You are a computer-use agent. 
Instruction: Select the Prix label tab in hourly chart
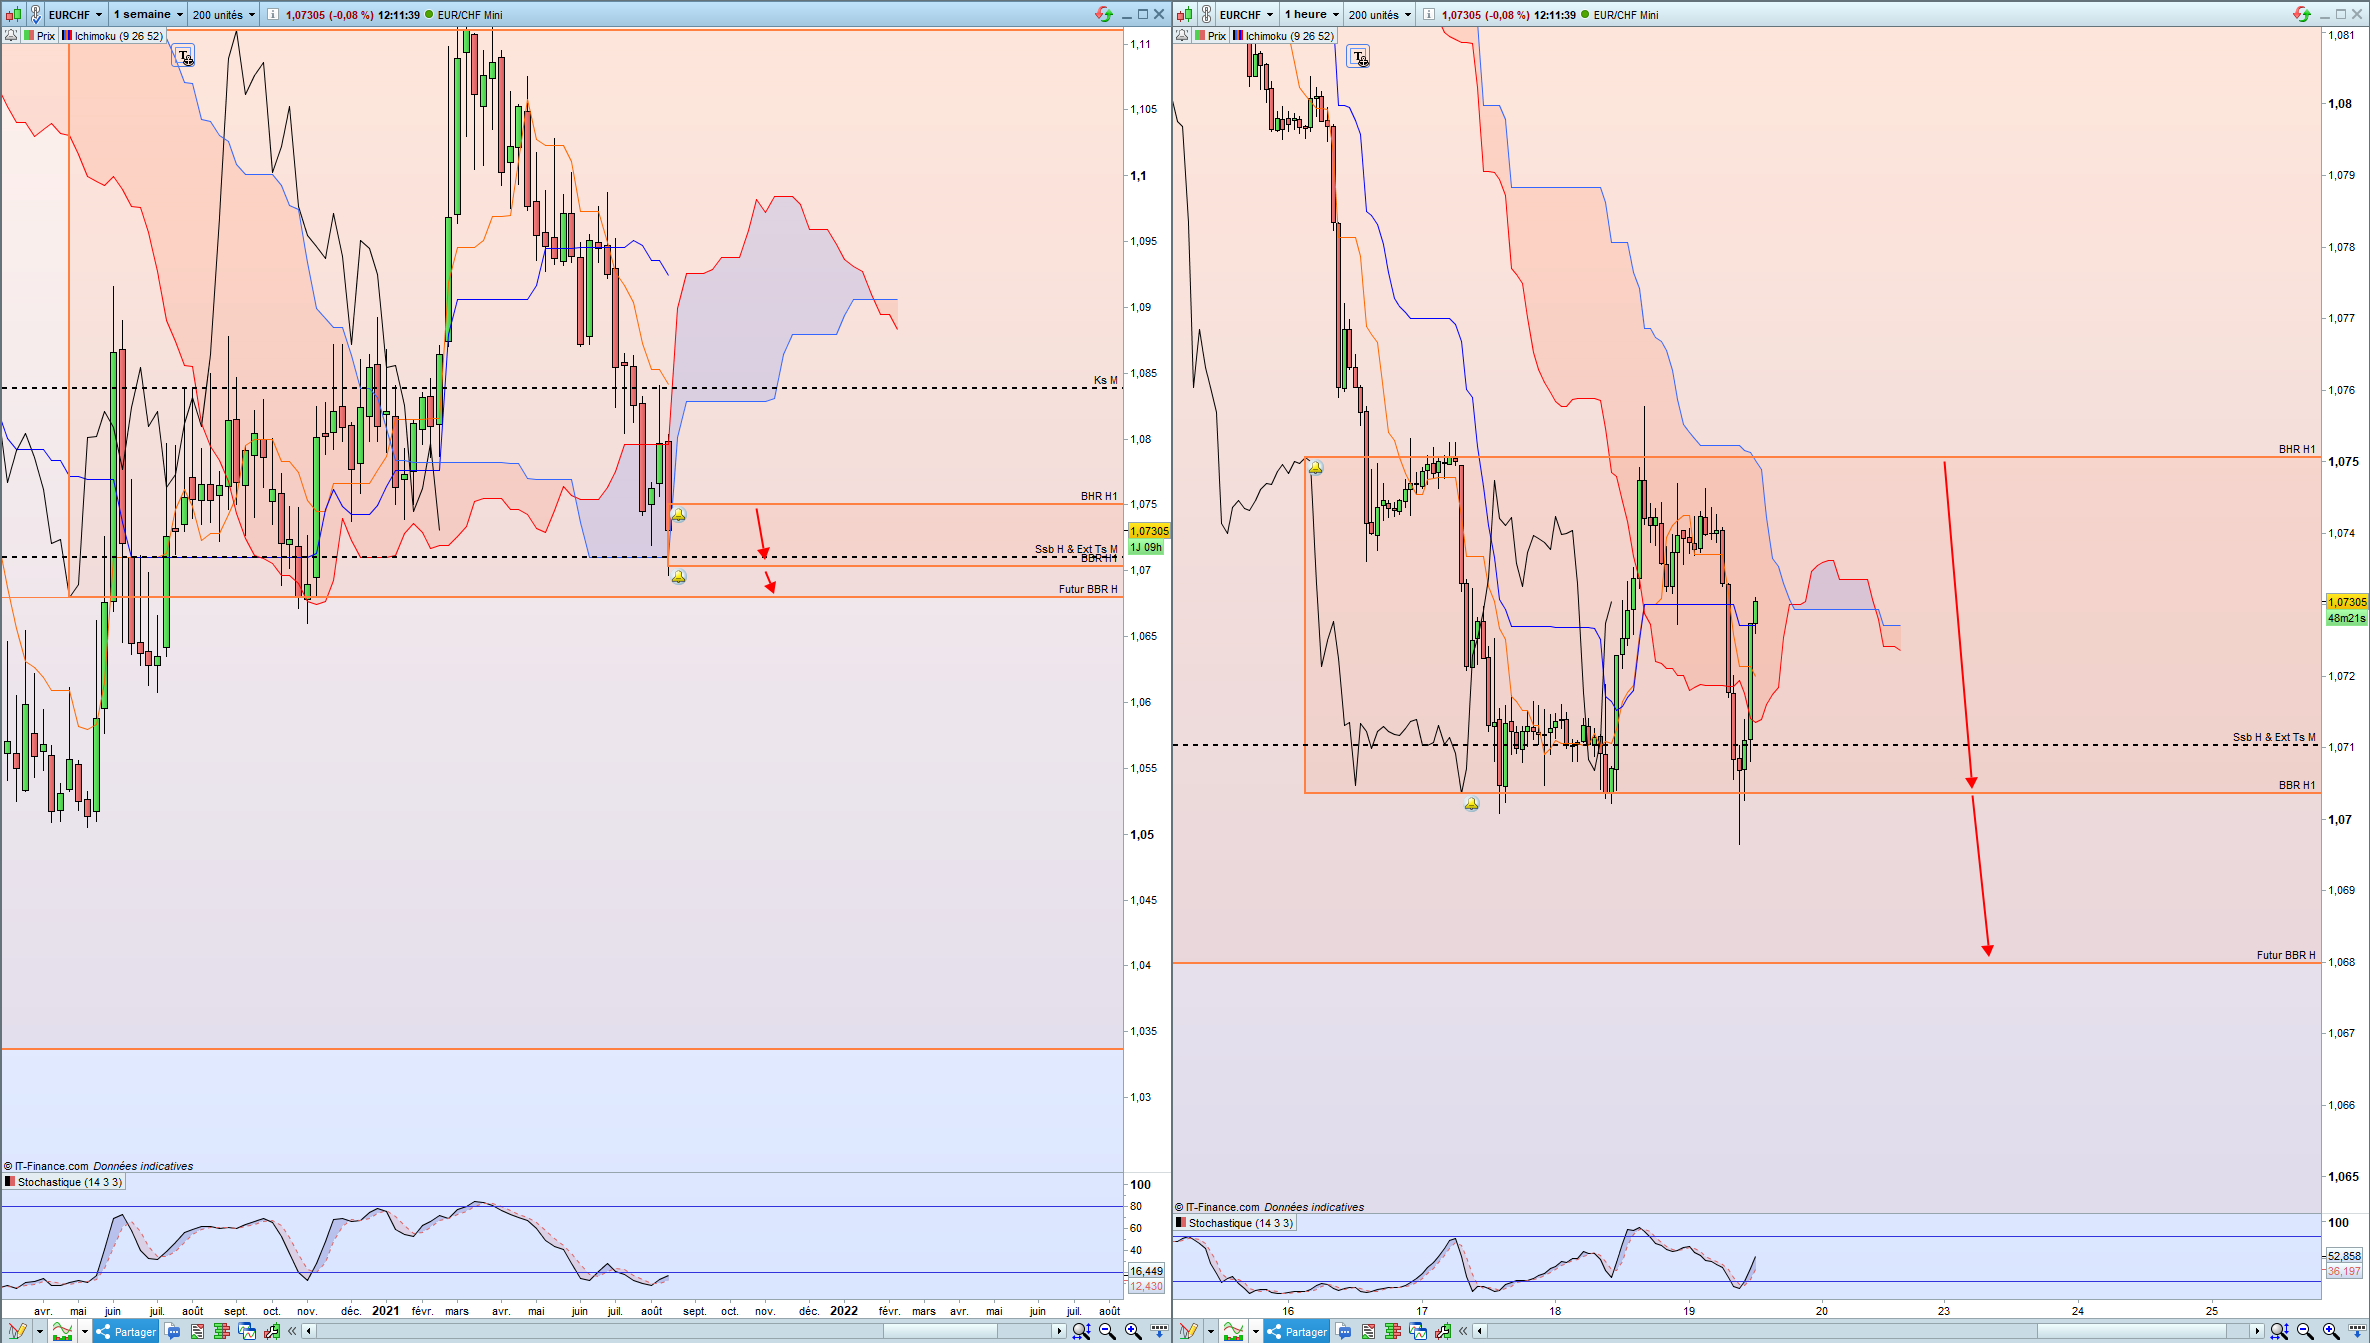pos(1211,36)
